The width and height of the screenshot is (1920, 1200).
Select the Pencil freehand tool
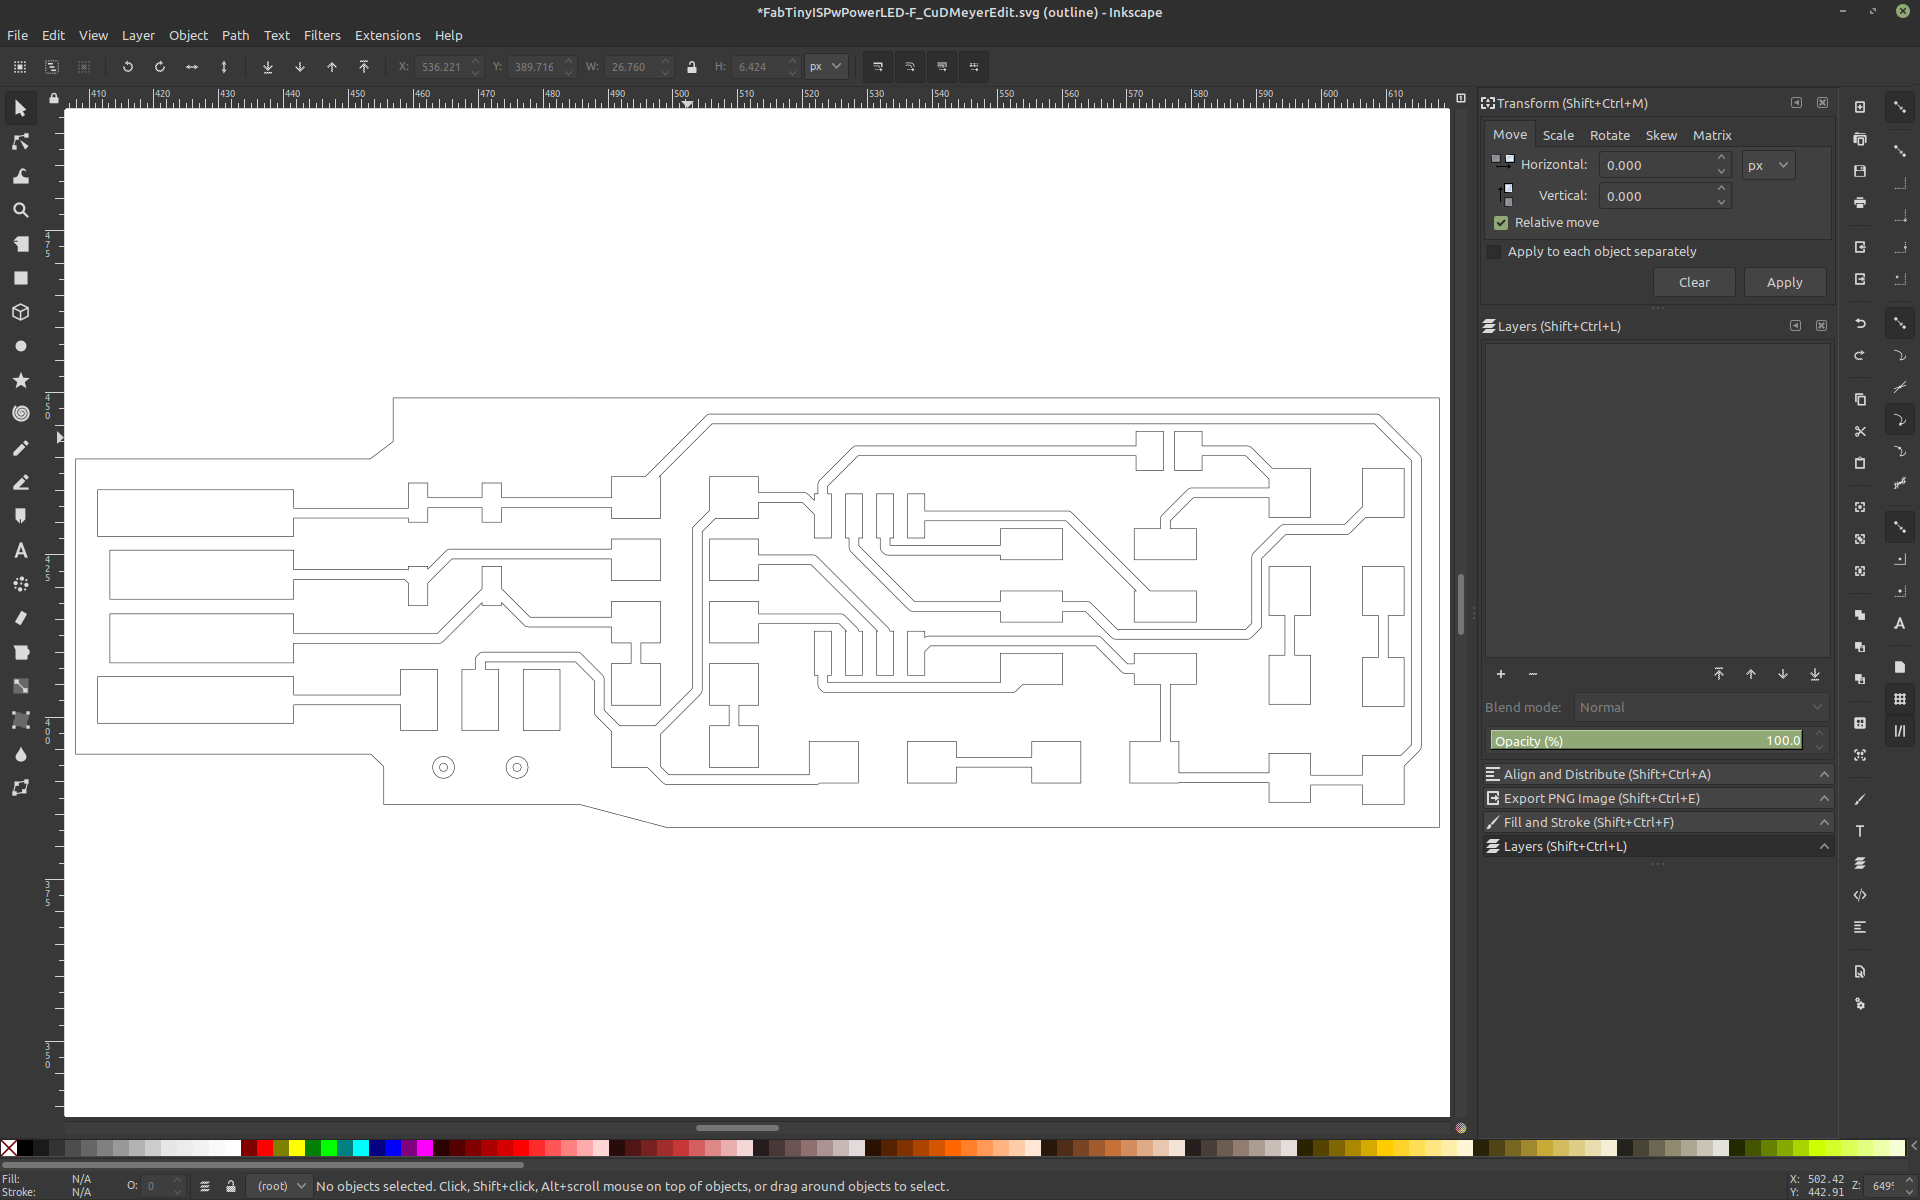coord(20,448)
